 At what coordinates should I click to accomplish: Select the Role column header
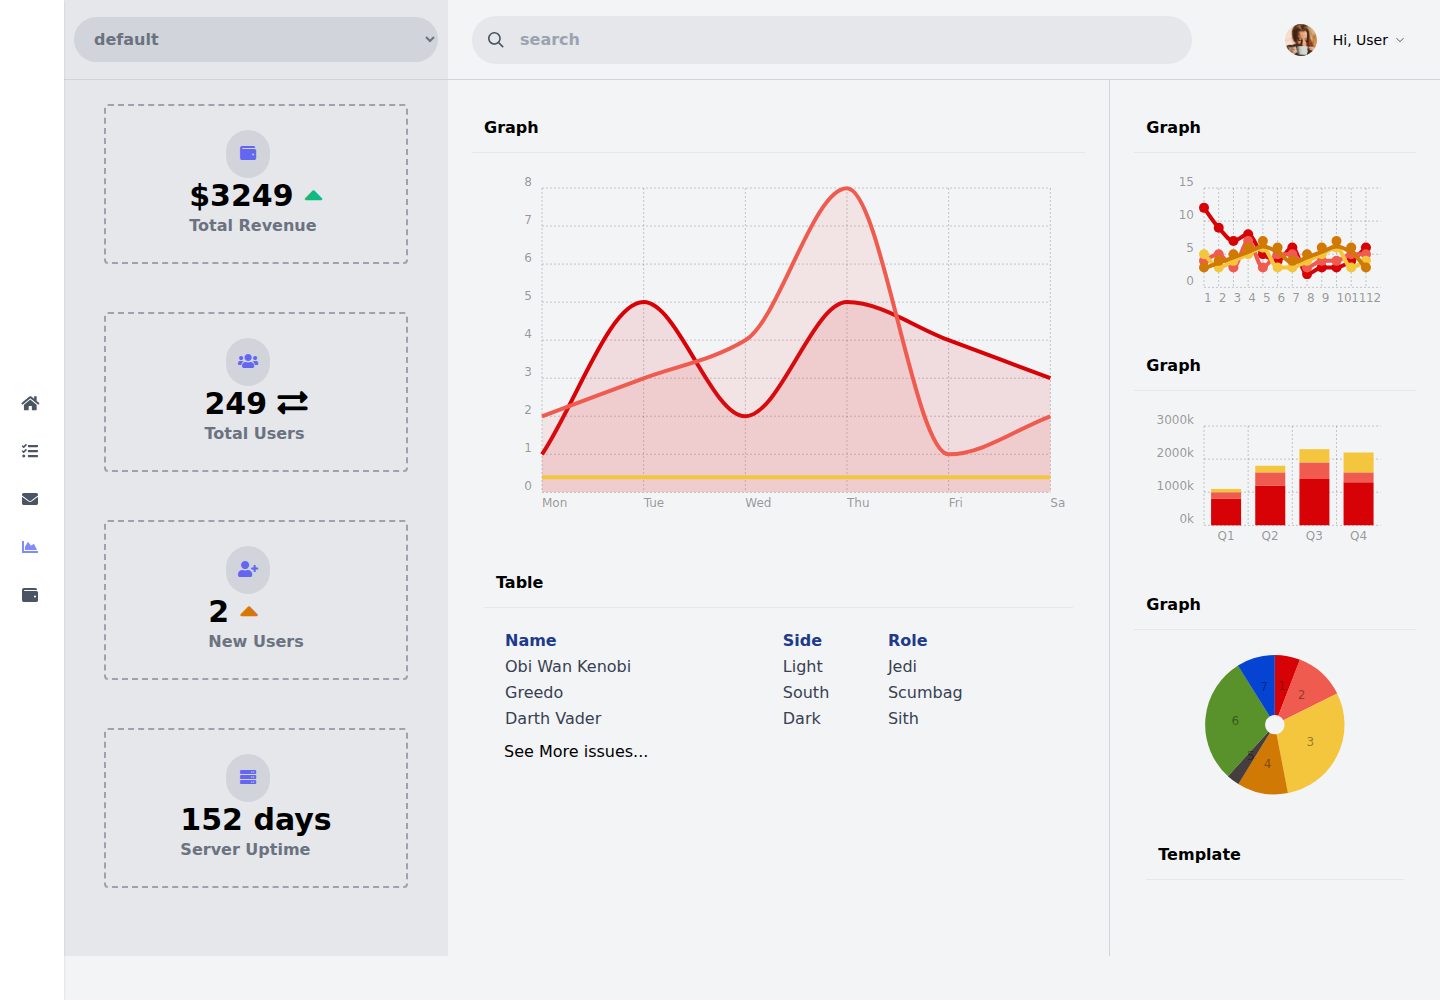click(908, 640)
